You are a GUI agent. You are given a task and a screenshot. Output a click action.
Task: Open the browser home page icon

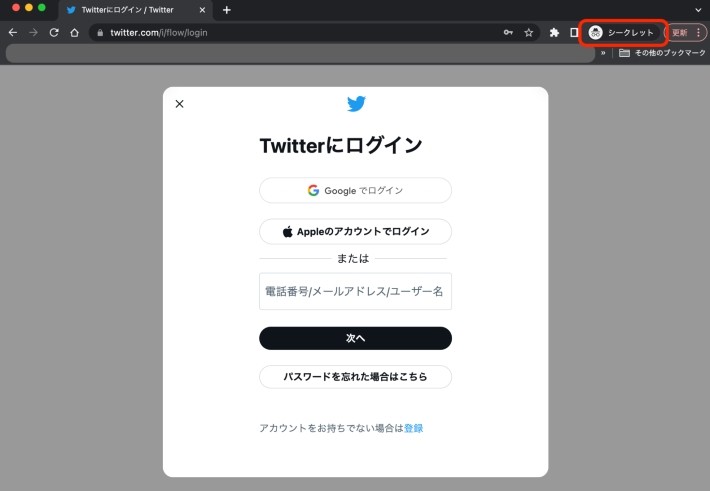(75, 33)
